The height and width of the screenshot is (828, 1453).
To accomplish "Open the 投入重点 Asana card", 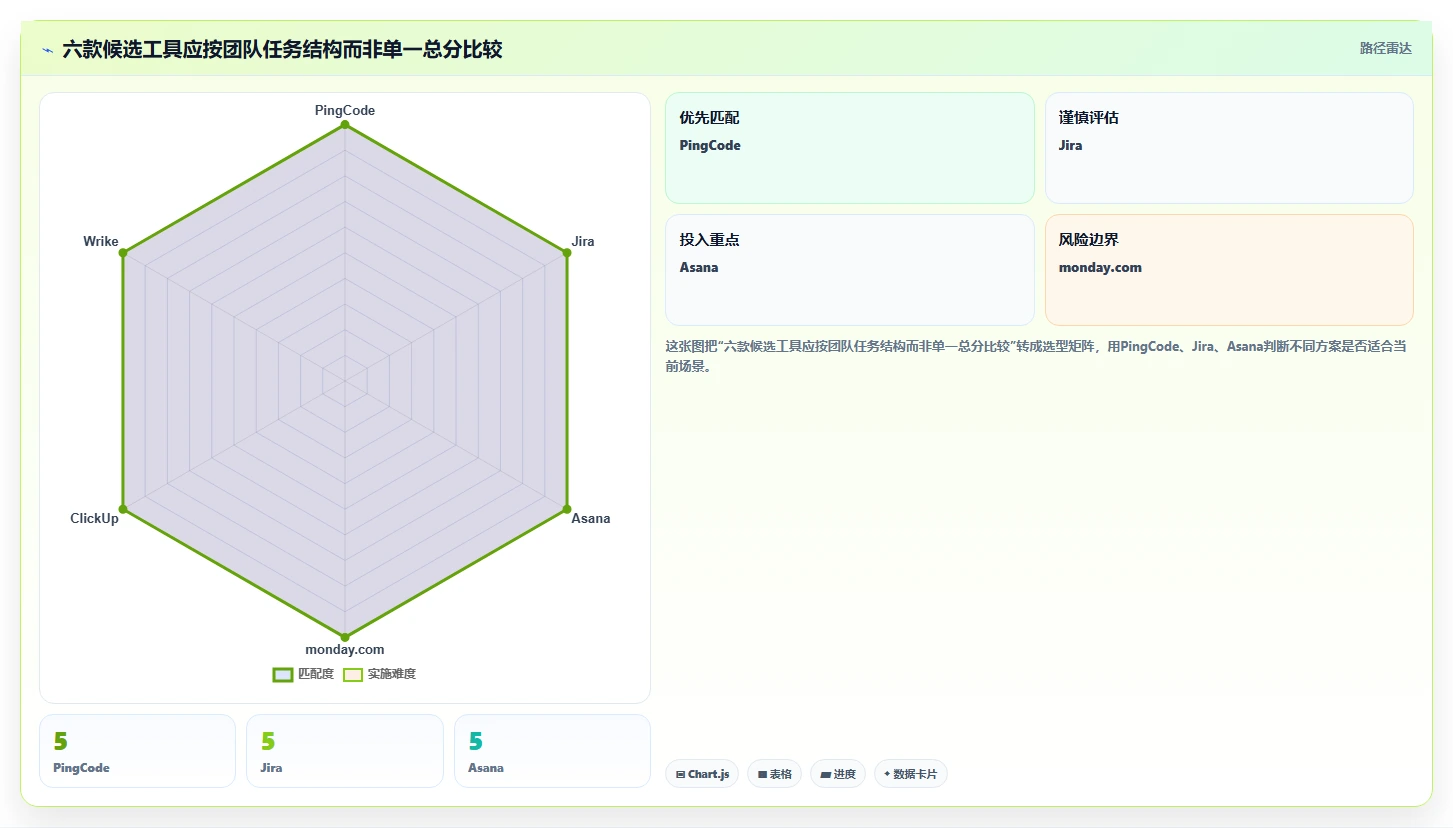I will click(850, 270).
